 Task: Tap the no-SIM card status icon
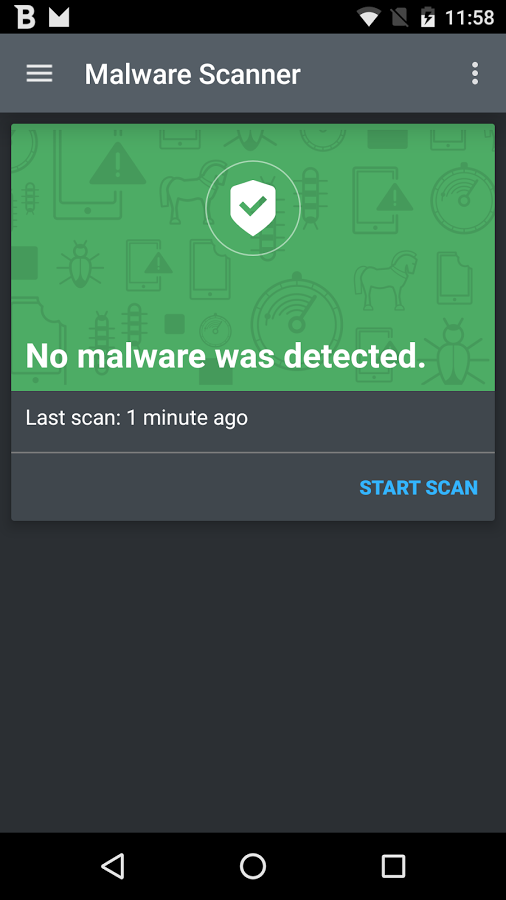coord(400,17)
